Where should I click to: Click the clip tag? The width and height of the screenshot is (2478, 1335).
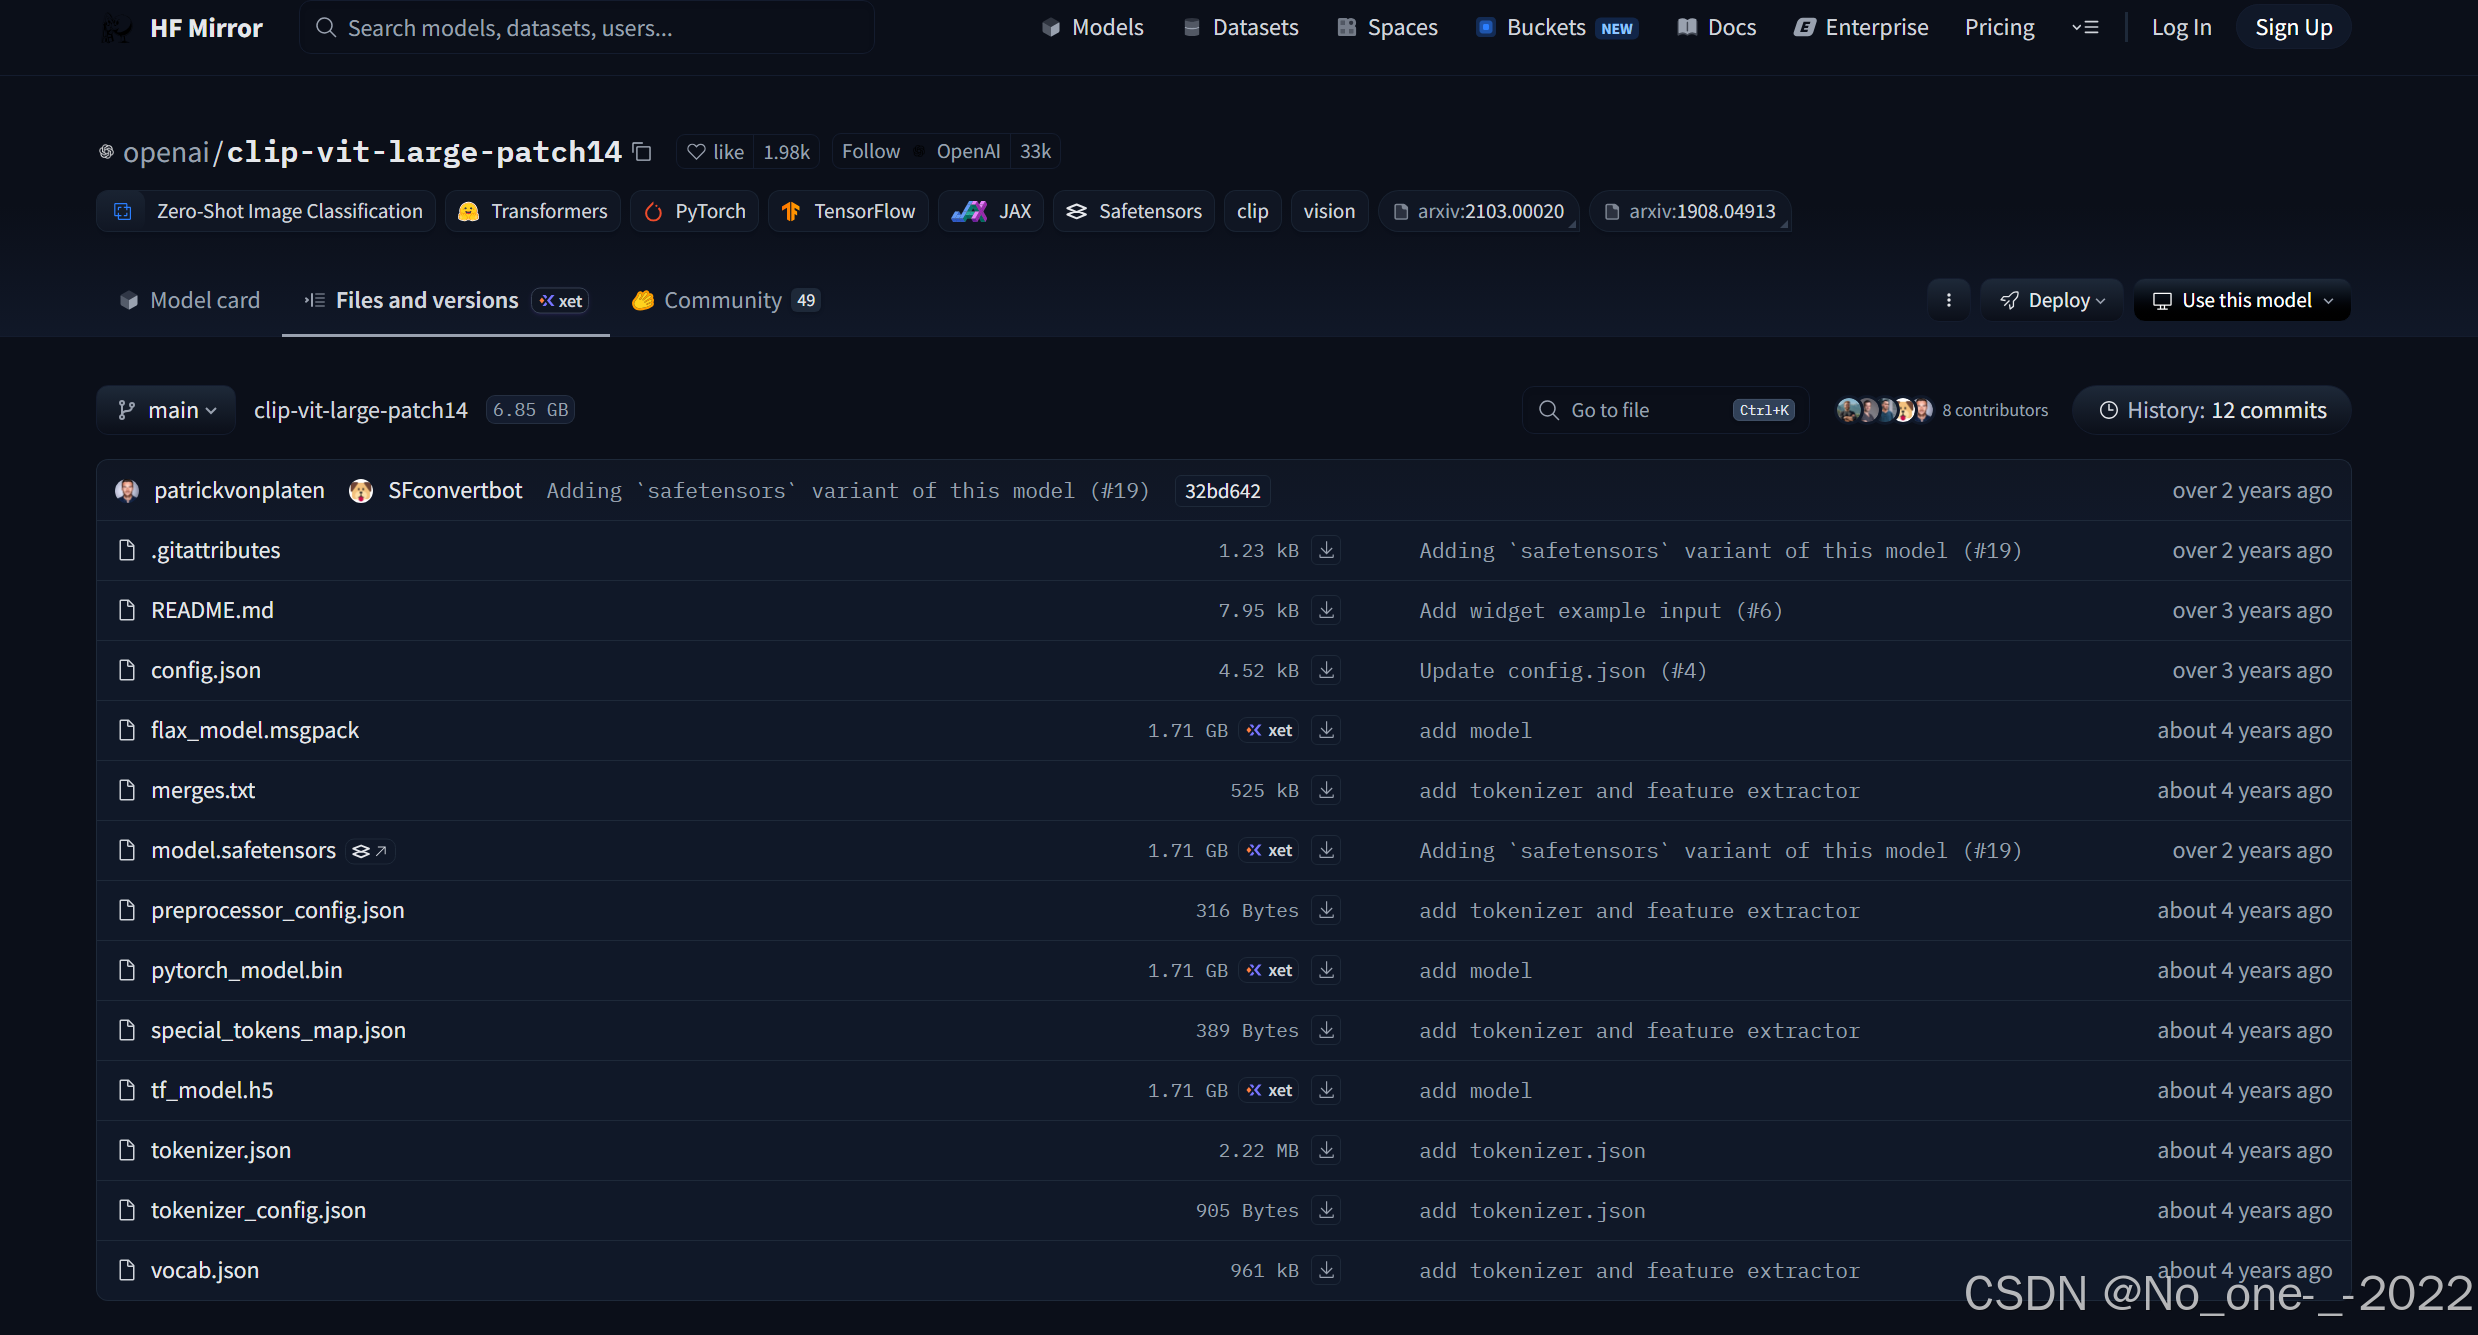[1252, 211]
